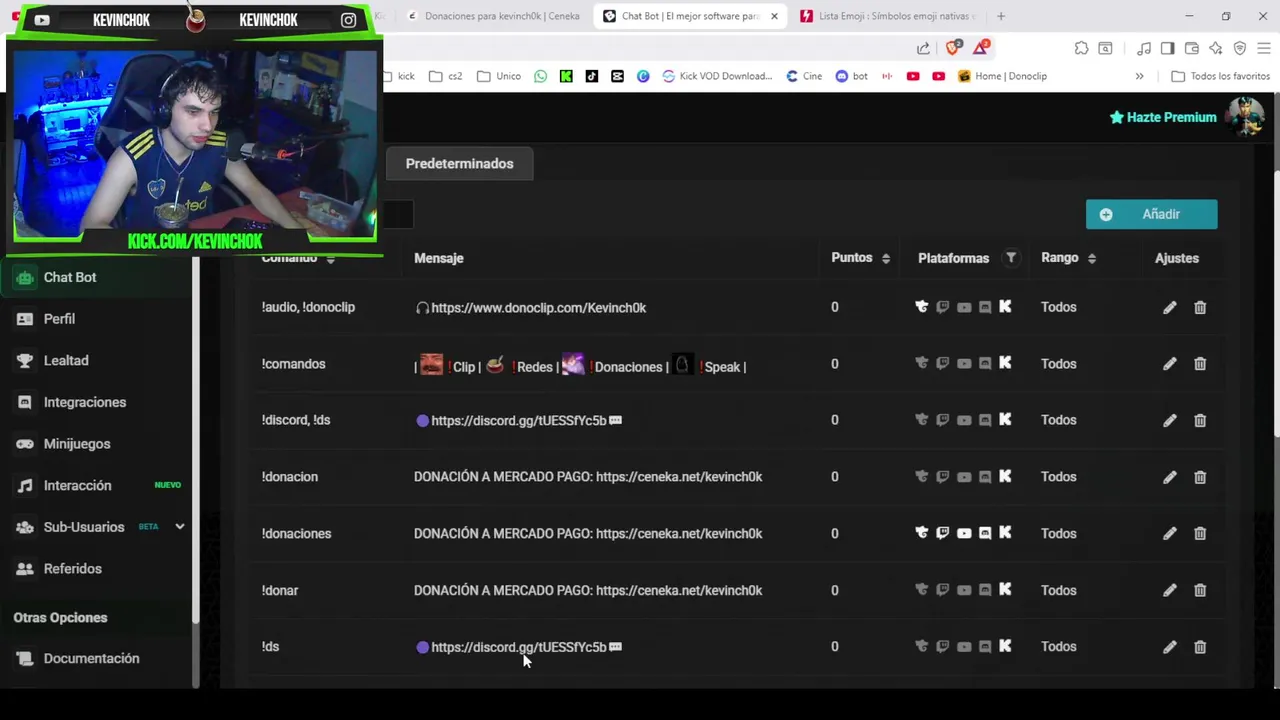Edit the !discord, !ds command
Screen dimensions: 1280x720
pos(1169,420)
